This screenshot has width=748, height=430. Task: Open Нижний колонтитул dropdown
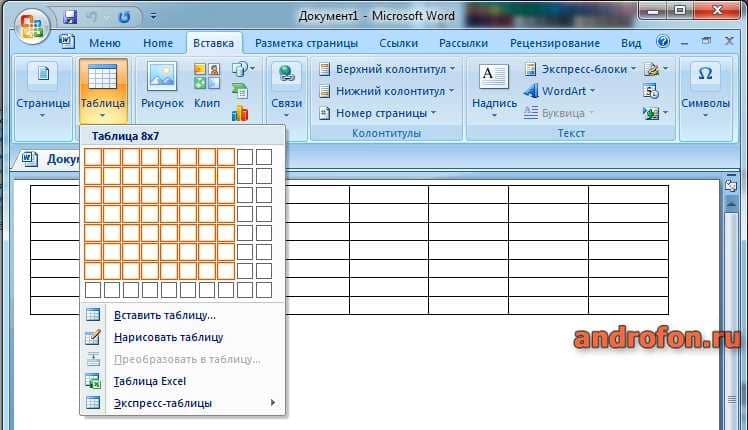(386, 91)
